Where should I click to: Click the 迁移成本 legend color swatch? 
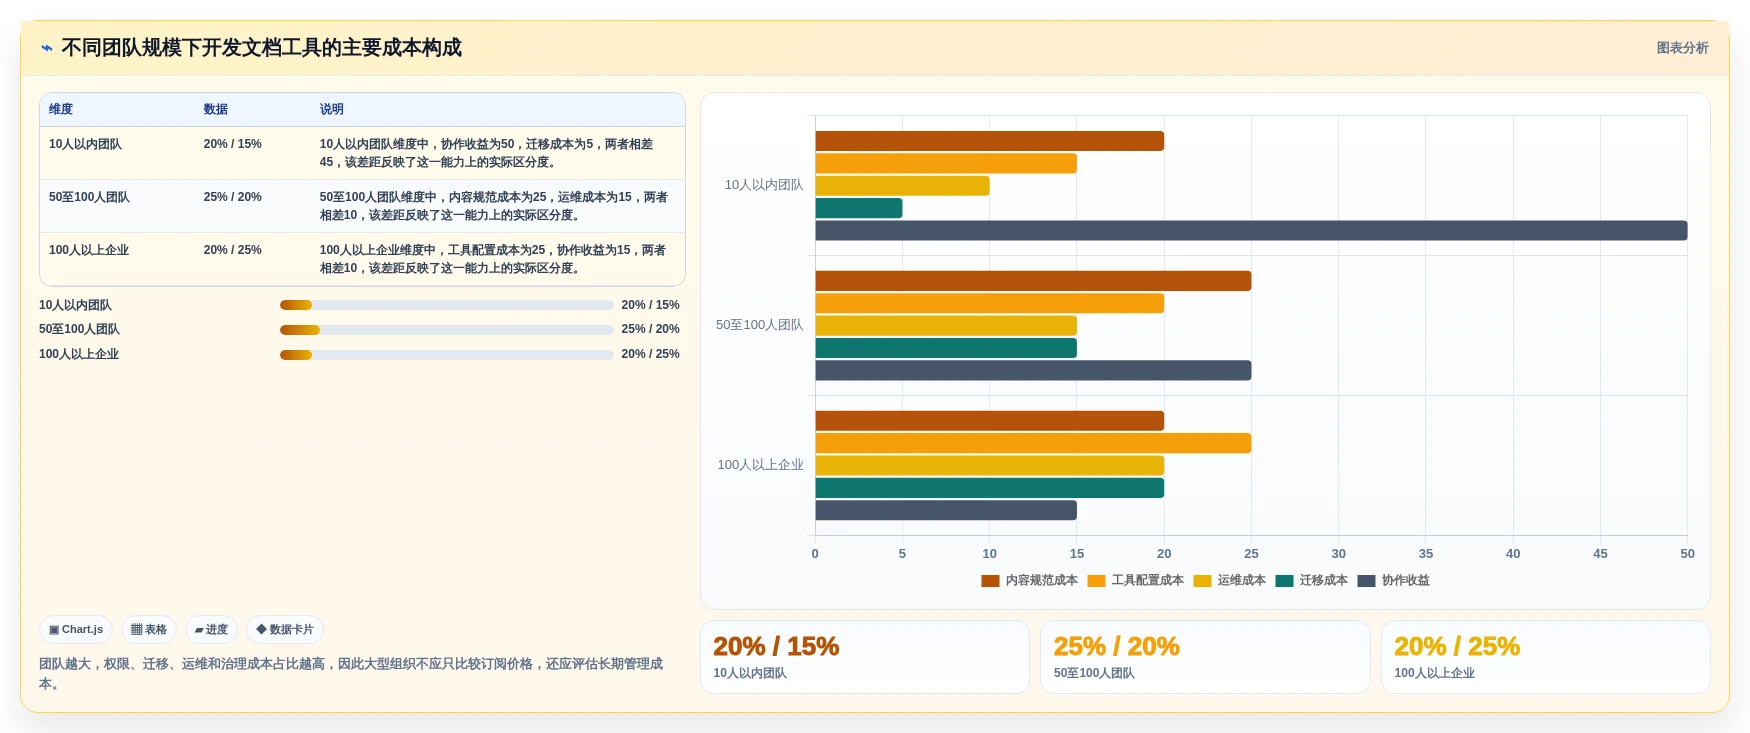(x=1284, y=581)
